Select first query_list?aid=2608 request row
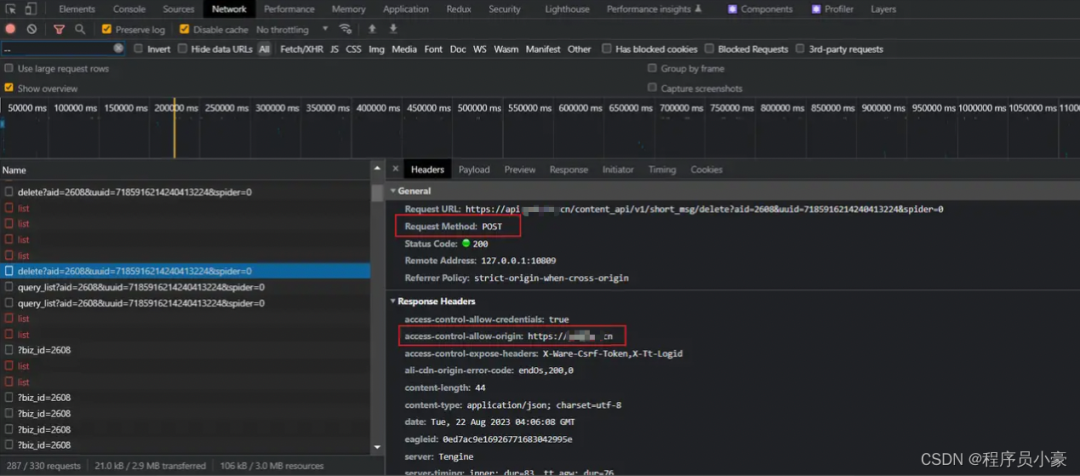Screen dimensions: 1080x476 (185, 287)
